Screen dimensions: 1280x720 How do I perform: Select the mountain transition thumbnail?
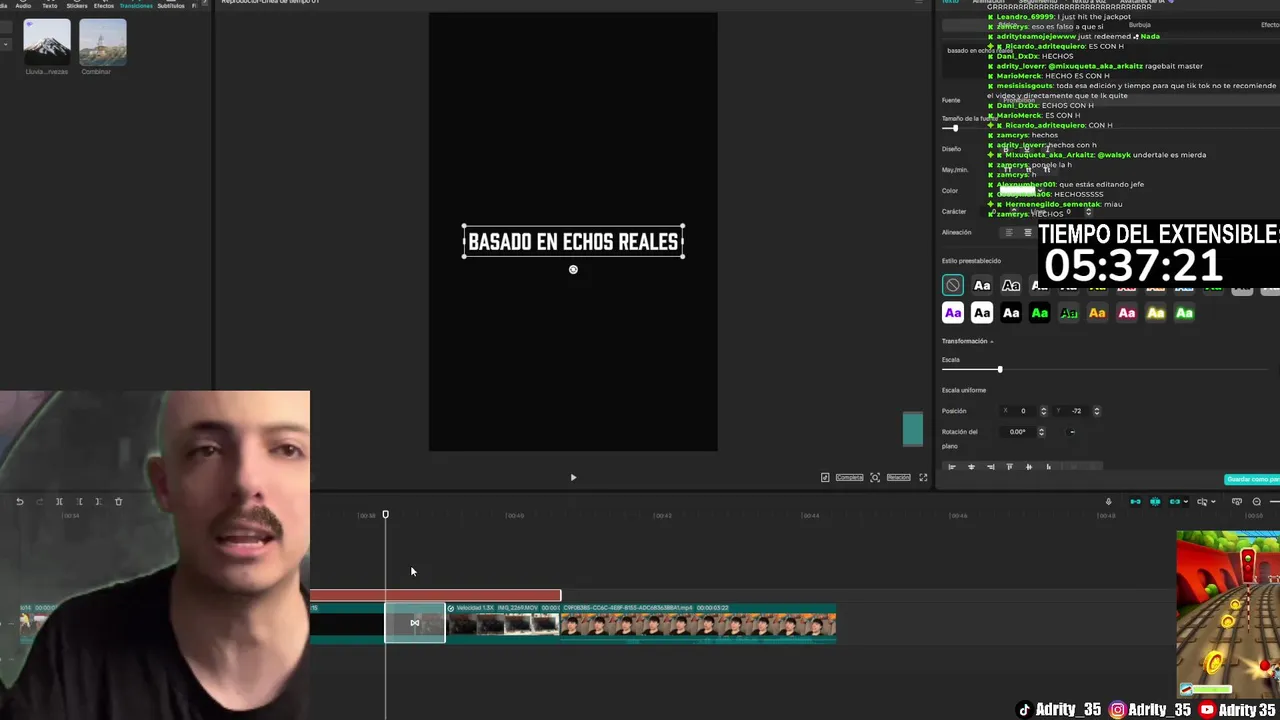(47, 43)
